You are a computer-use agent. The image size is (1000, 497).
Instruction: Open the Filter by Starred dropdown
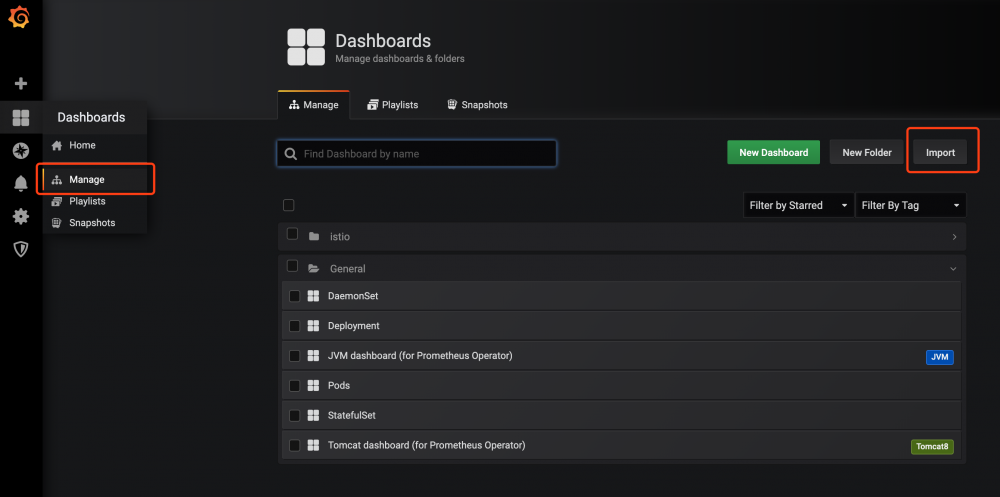[798, 206]
